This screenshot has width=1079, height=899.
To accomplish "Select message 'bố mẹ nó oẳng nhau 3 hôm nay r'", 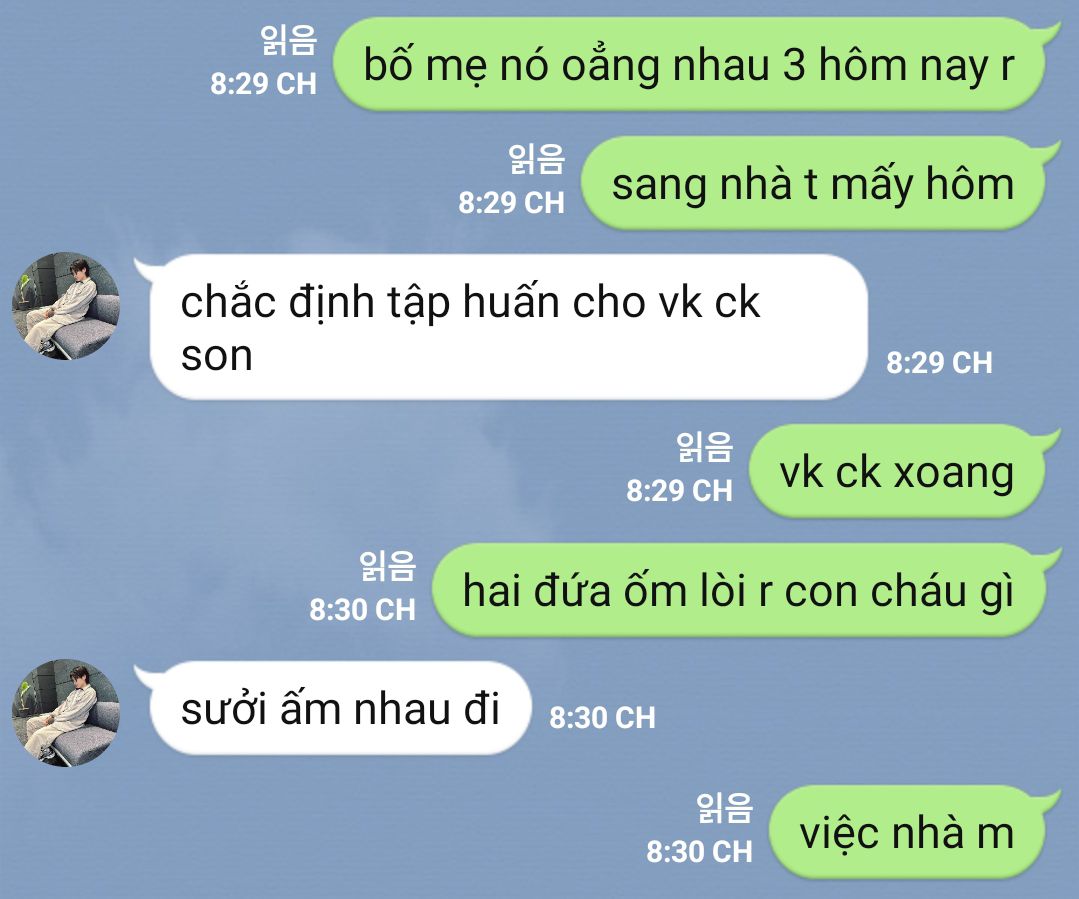I will (x=690, y=65).
